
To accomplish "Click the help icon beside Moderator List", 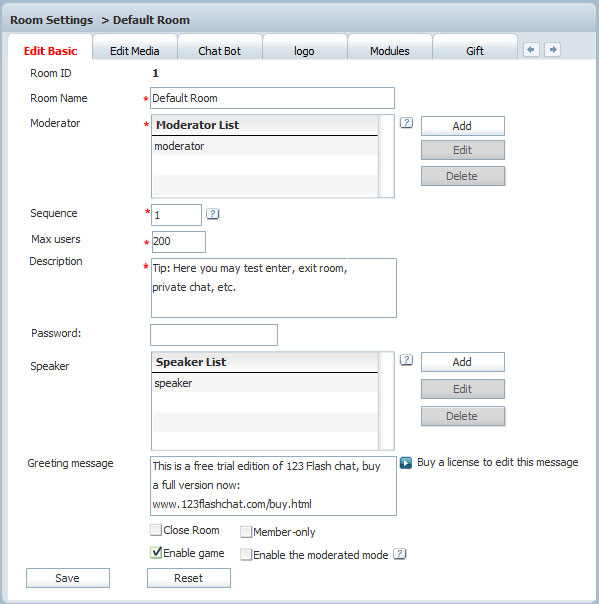I will point(406,123).
